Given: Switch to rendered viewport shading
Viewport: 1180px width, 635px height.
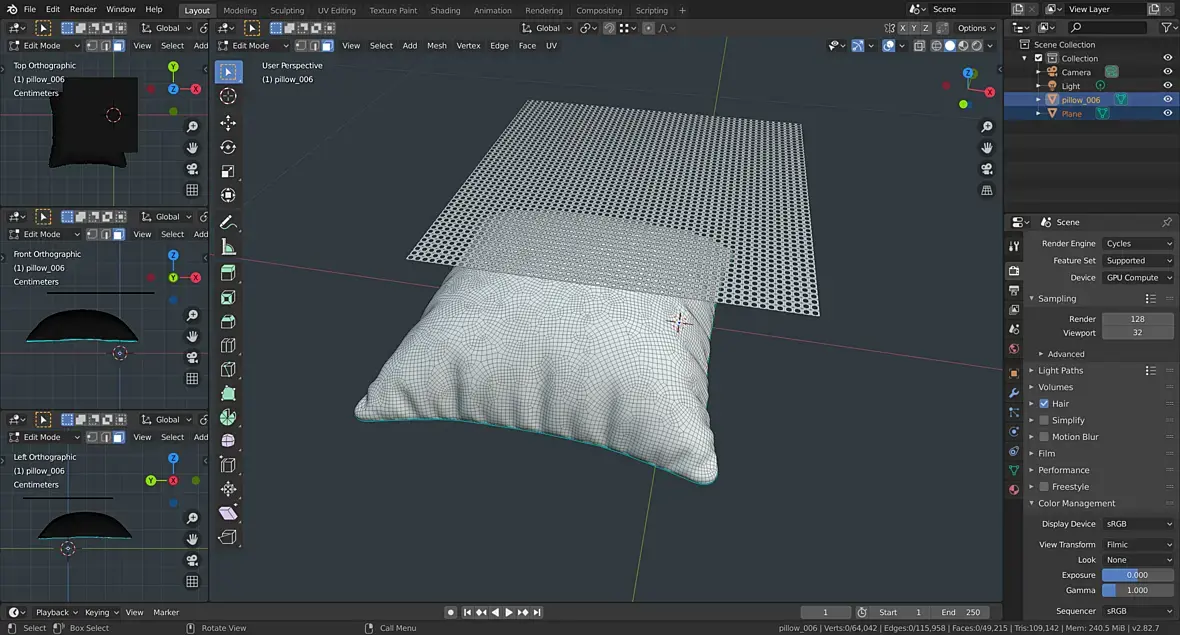Looking at the screenshot, I should 977,46.
